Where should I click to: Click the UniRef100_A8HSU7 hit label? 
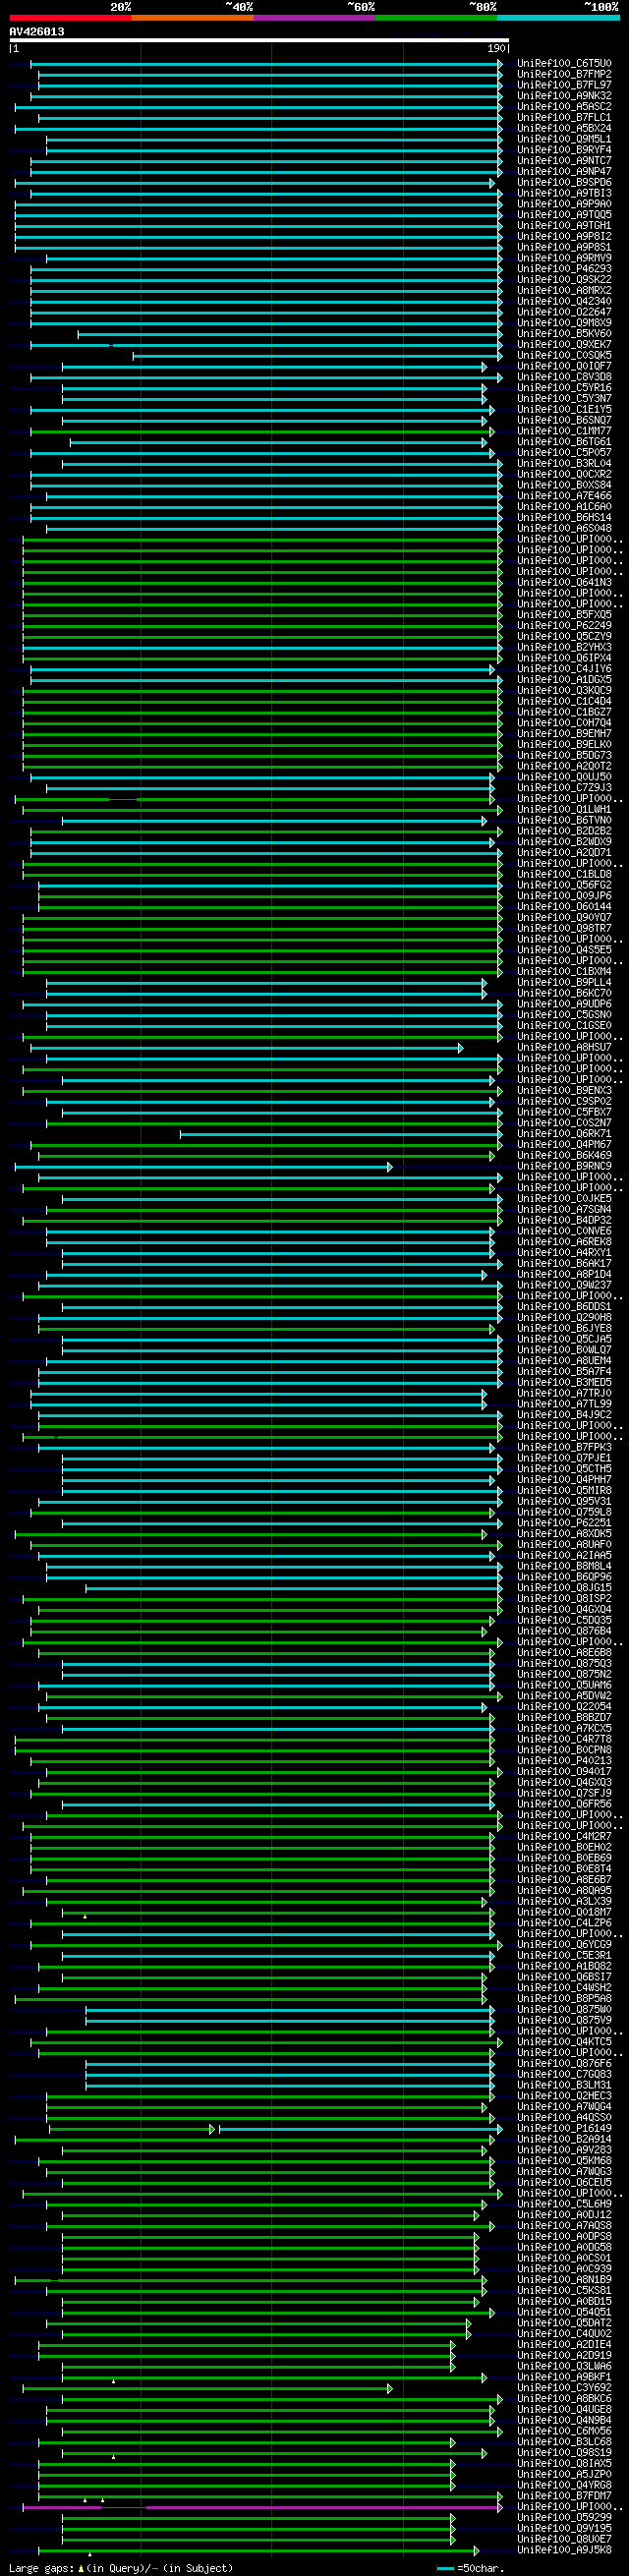coord(564,1047)
